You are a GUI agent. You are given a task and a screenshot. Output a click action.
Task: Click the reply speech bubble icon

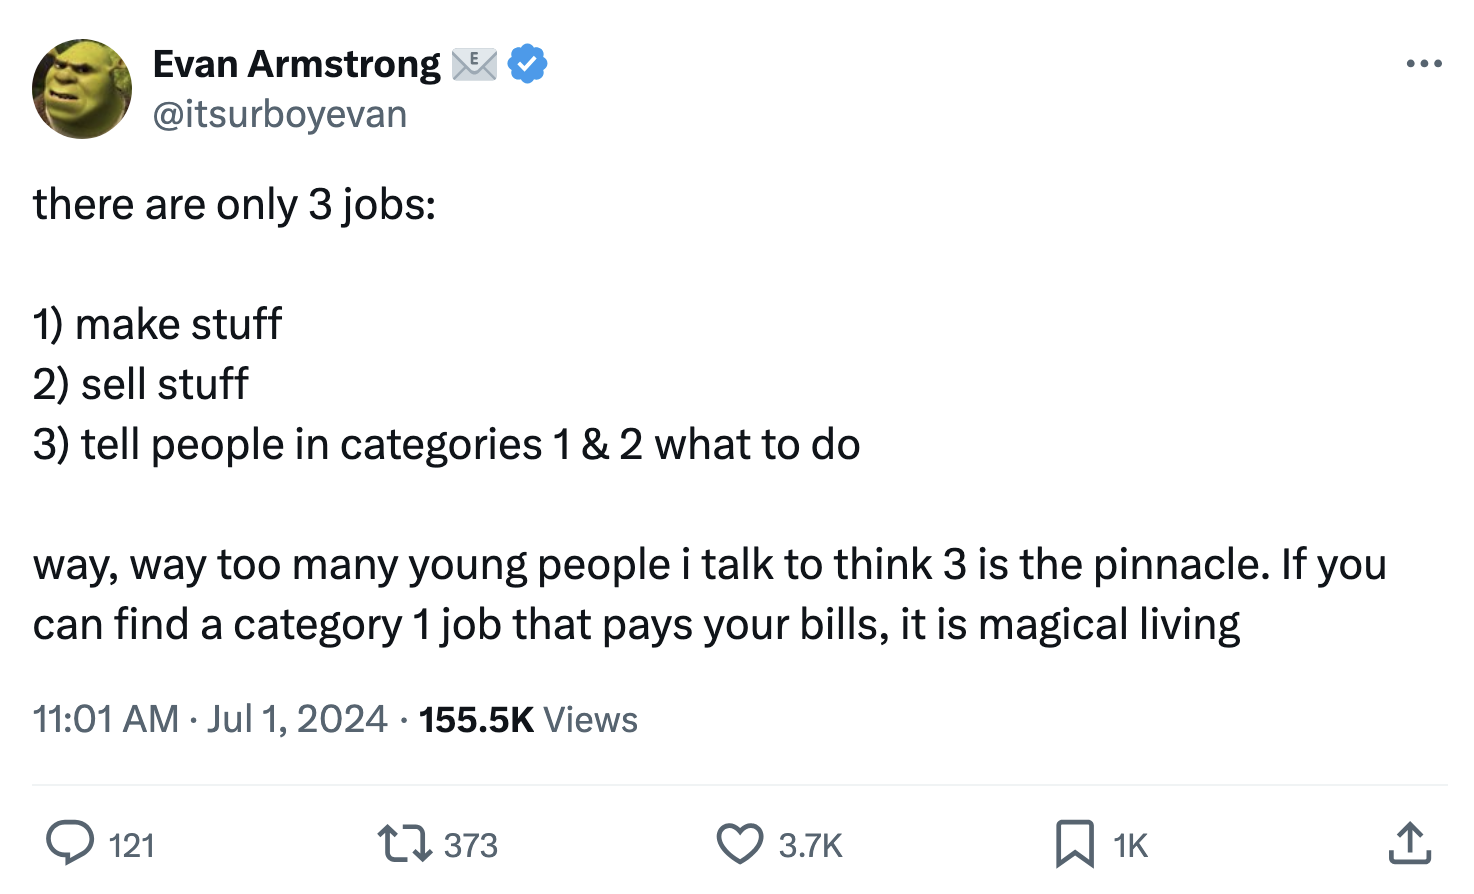(x=70, y=843)
